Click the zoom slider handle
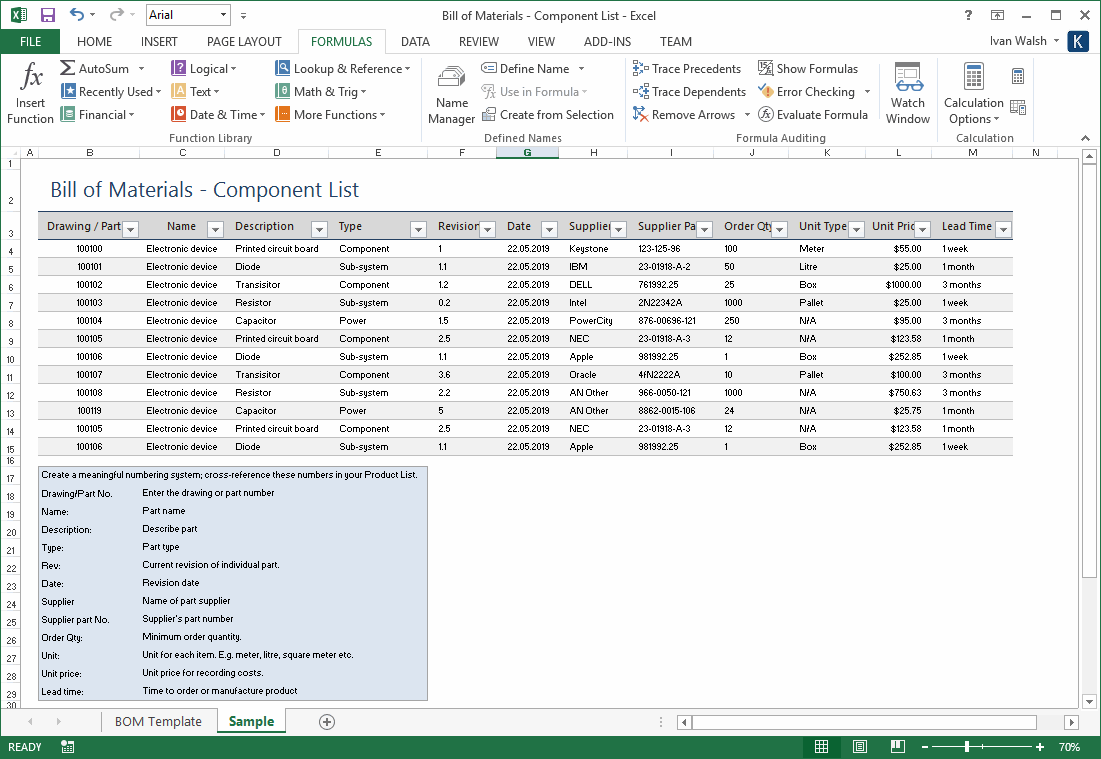This screenshot has width=1101, height=759. click(x=967, y=747)
